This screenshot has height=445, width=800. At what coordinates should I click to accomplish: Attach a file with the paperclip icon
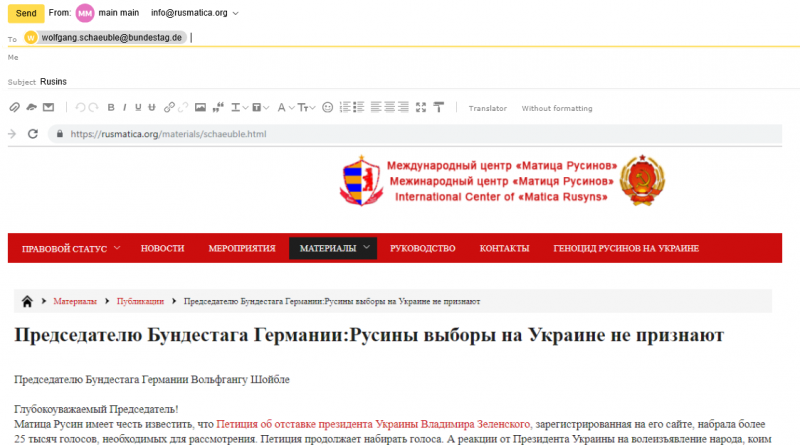pyautogui.click(x=14, y=107)
